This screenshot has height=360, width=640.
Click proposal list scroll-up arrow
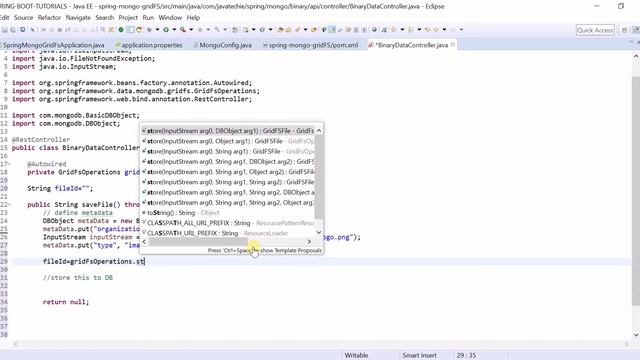(319, 131)
